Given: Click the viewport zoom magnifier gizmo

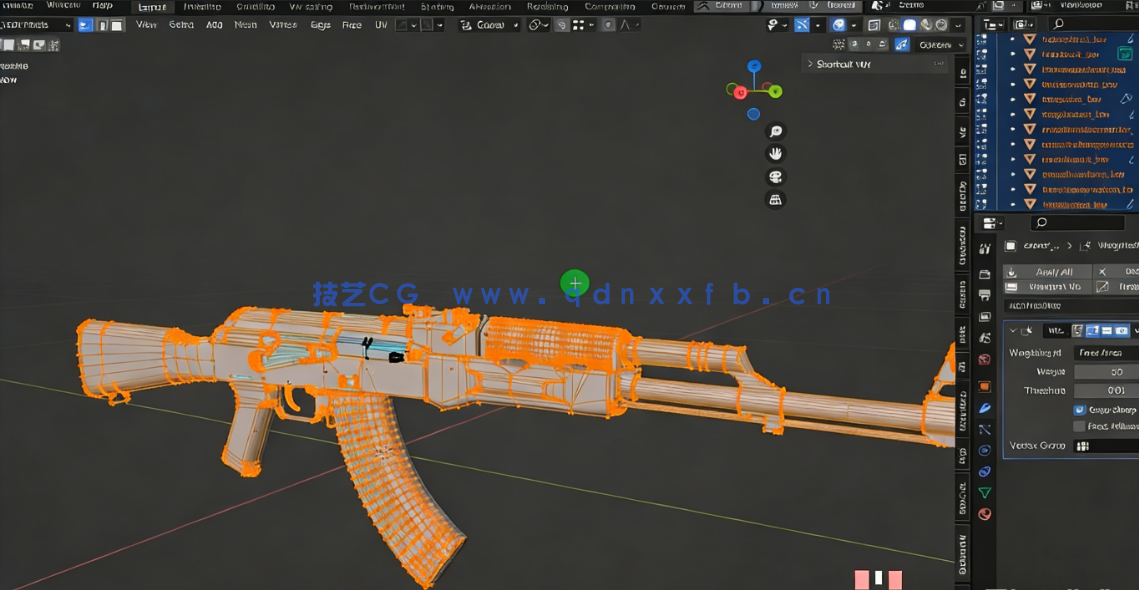Looking at the screenshot, I should click(x=777, y=131).
